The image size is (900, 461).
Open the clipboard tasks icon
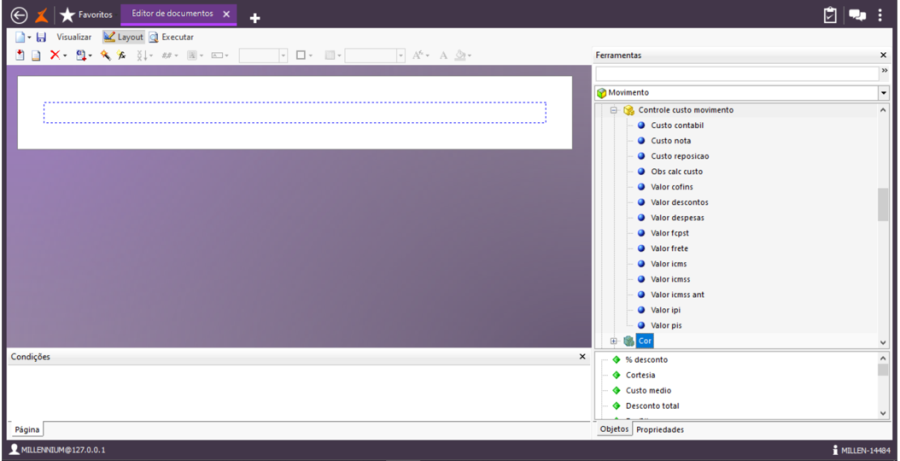830,15
